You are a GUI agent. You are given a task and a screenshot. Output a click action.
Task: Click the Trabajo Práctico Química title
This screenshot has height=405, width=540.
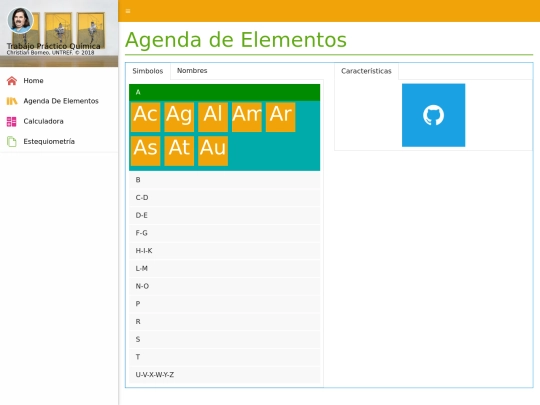pyautogui.click(x=53, y=46)
